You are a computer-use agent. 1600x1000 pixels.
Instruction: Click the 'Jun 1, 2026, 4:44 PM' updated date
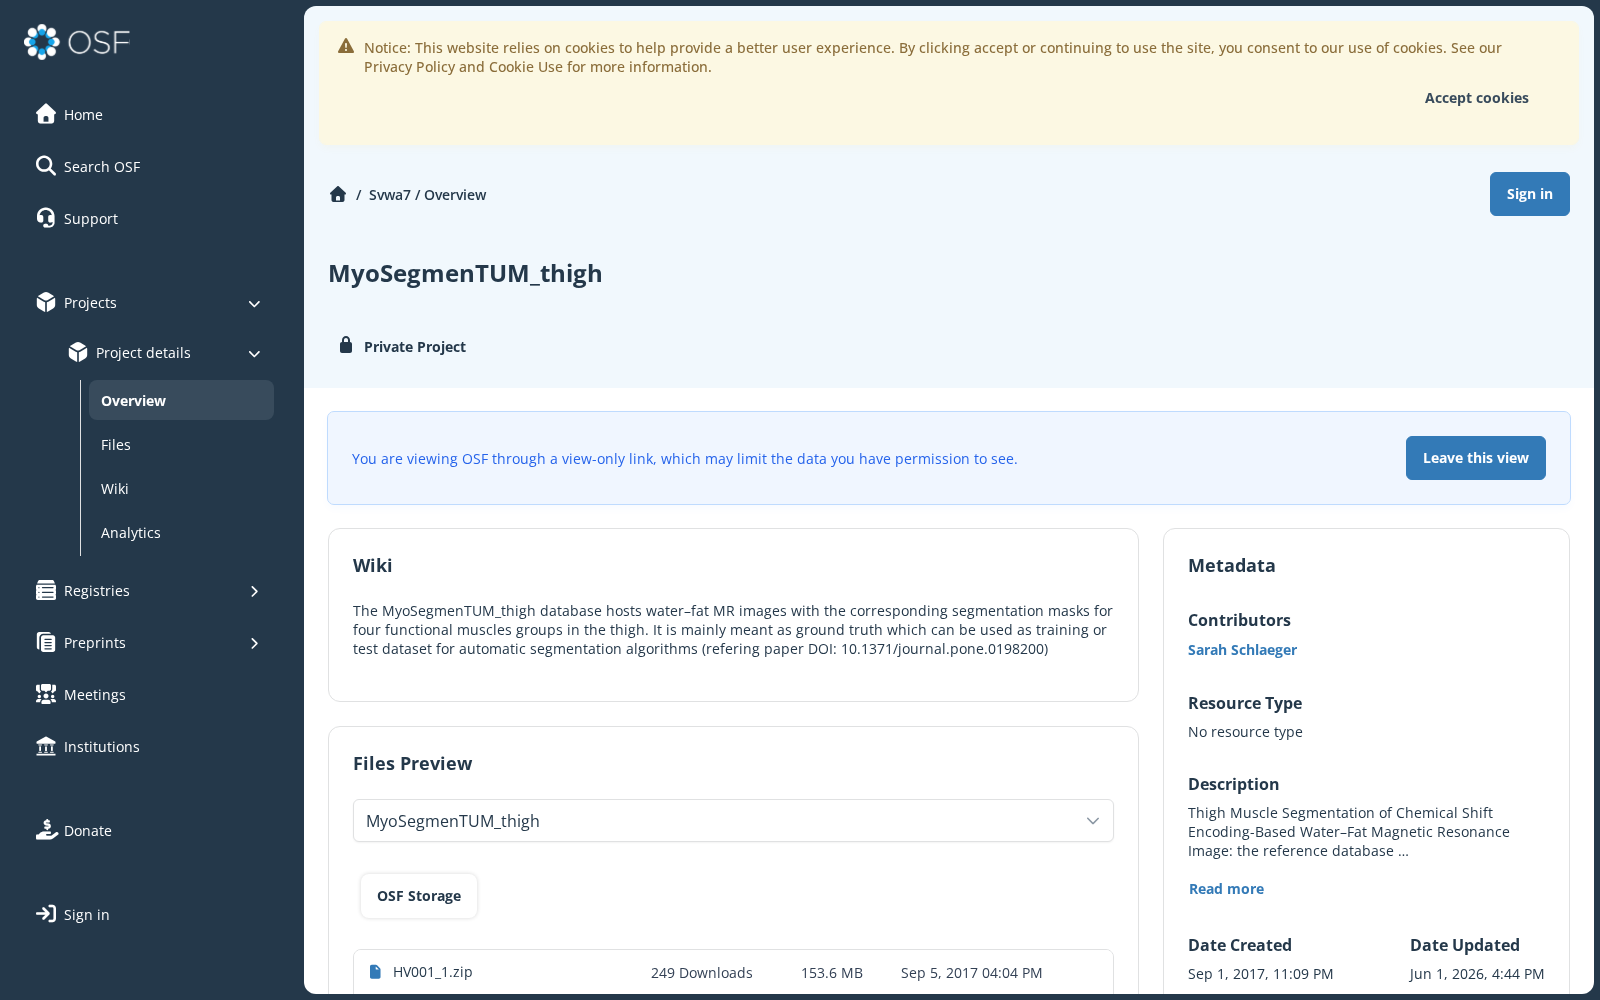coord(1477,974)
